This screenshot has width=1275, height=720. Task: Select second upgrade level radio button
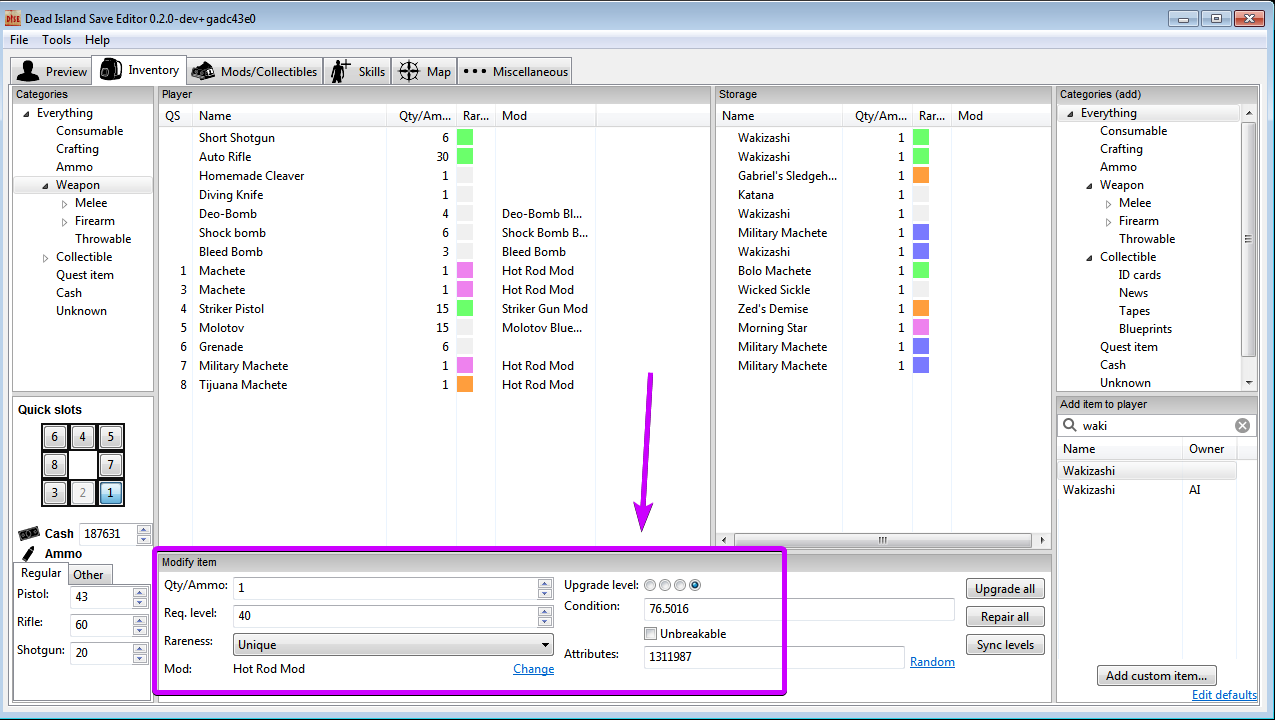(665, 585)
